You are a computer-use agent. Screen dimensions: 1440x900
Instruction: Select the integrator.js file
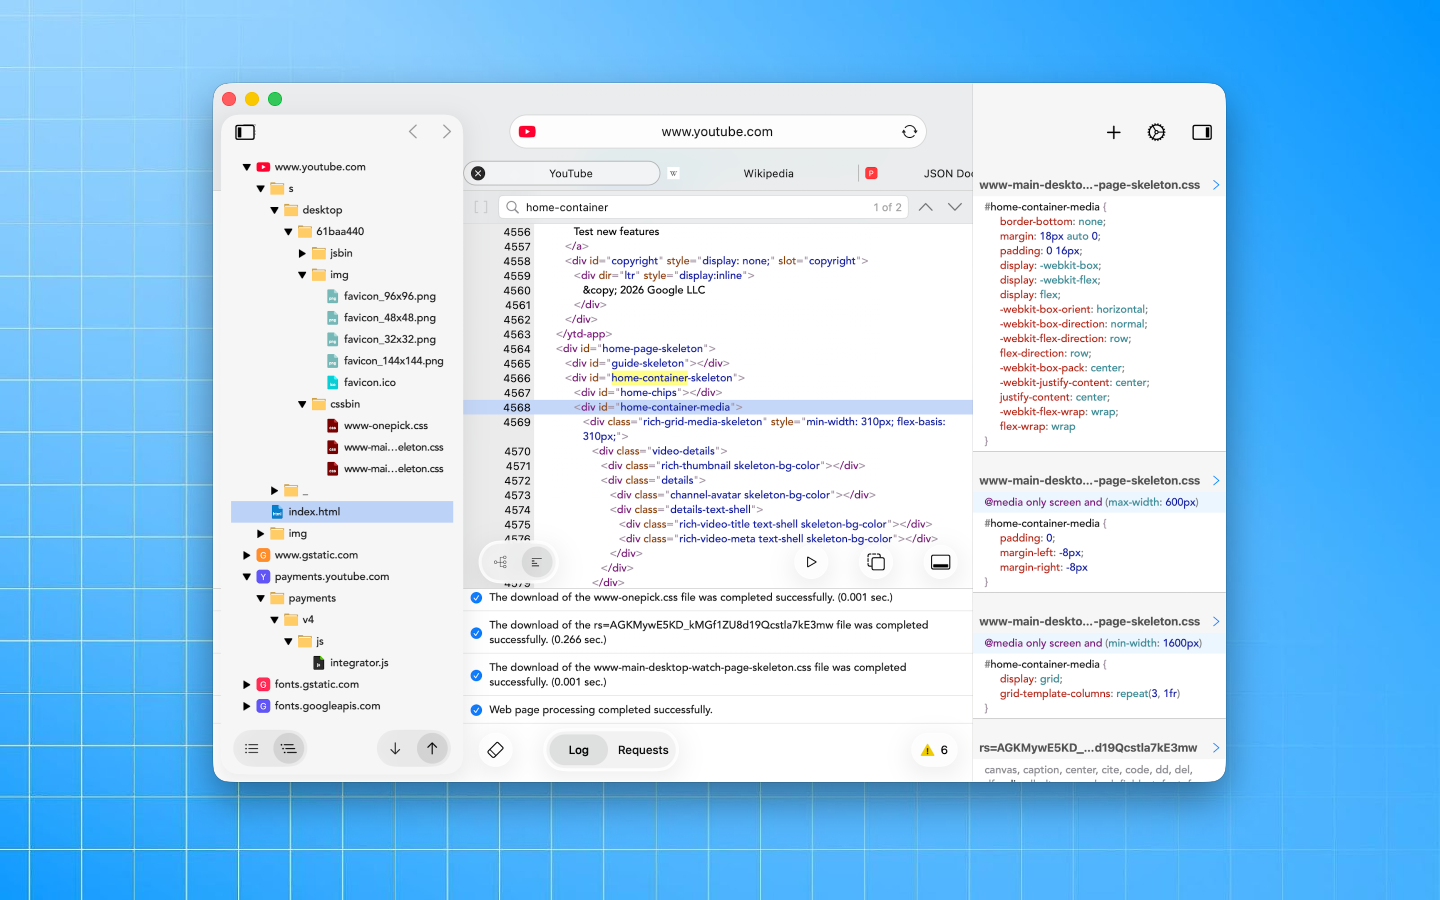pyautogui.click(x=359, y=663)
